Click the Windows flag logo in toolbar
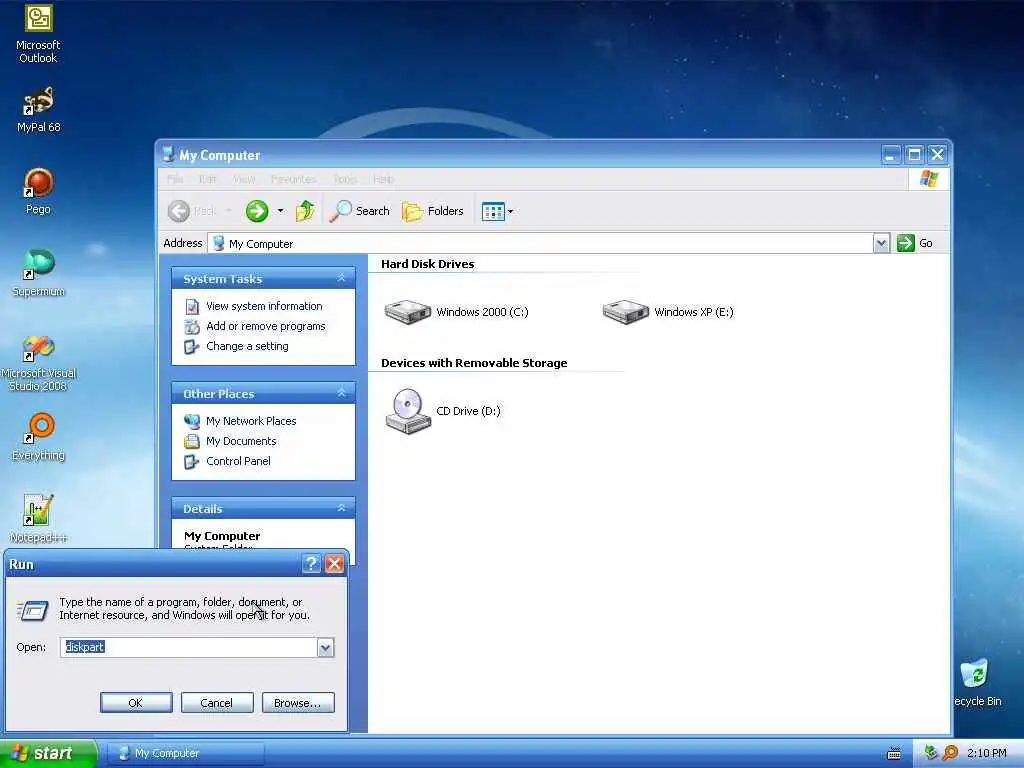The image size is (1024, 768). [x=929, y=179]
